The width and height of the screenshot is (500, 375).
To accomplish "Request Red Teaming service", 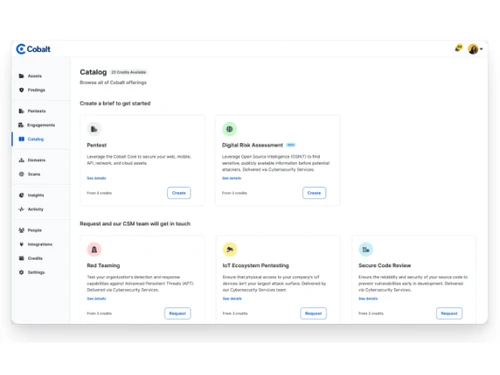I will 177,313.
